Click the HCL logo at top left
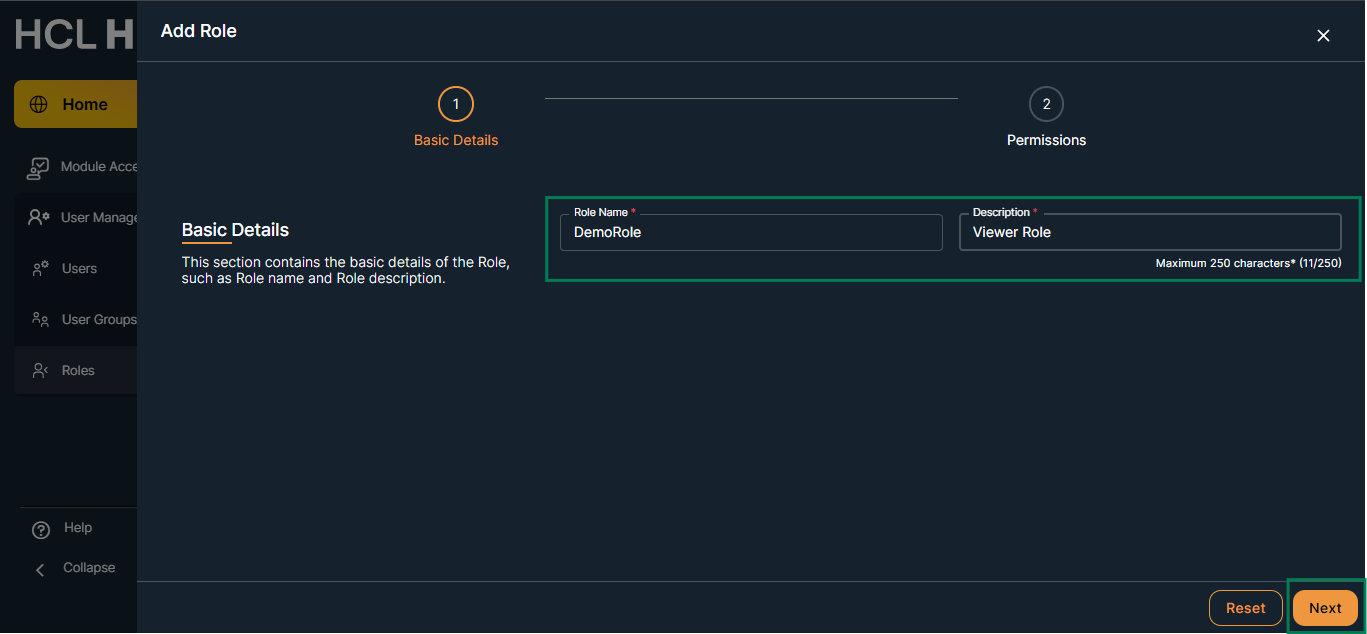Viewport: 1367px width, 634px height. (x=74, y=35)
